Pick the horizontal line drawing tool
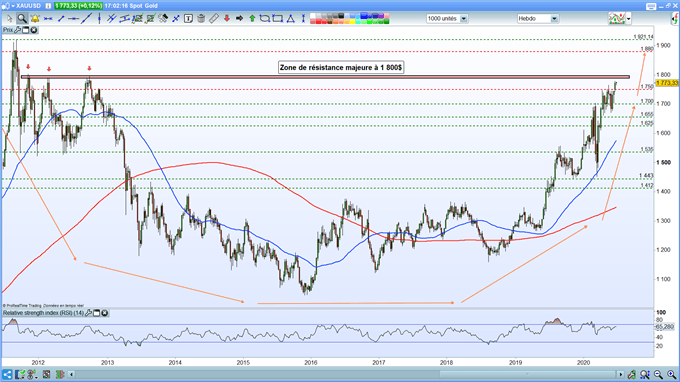 (x=74, y=19)
